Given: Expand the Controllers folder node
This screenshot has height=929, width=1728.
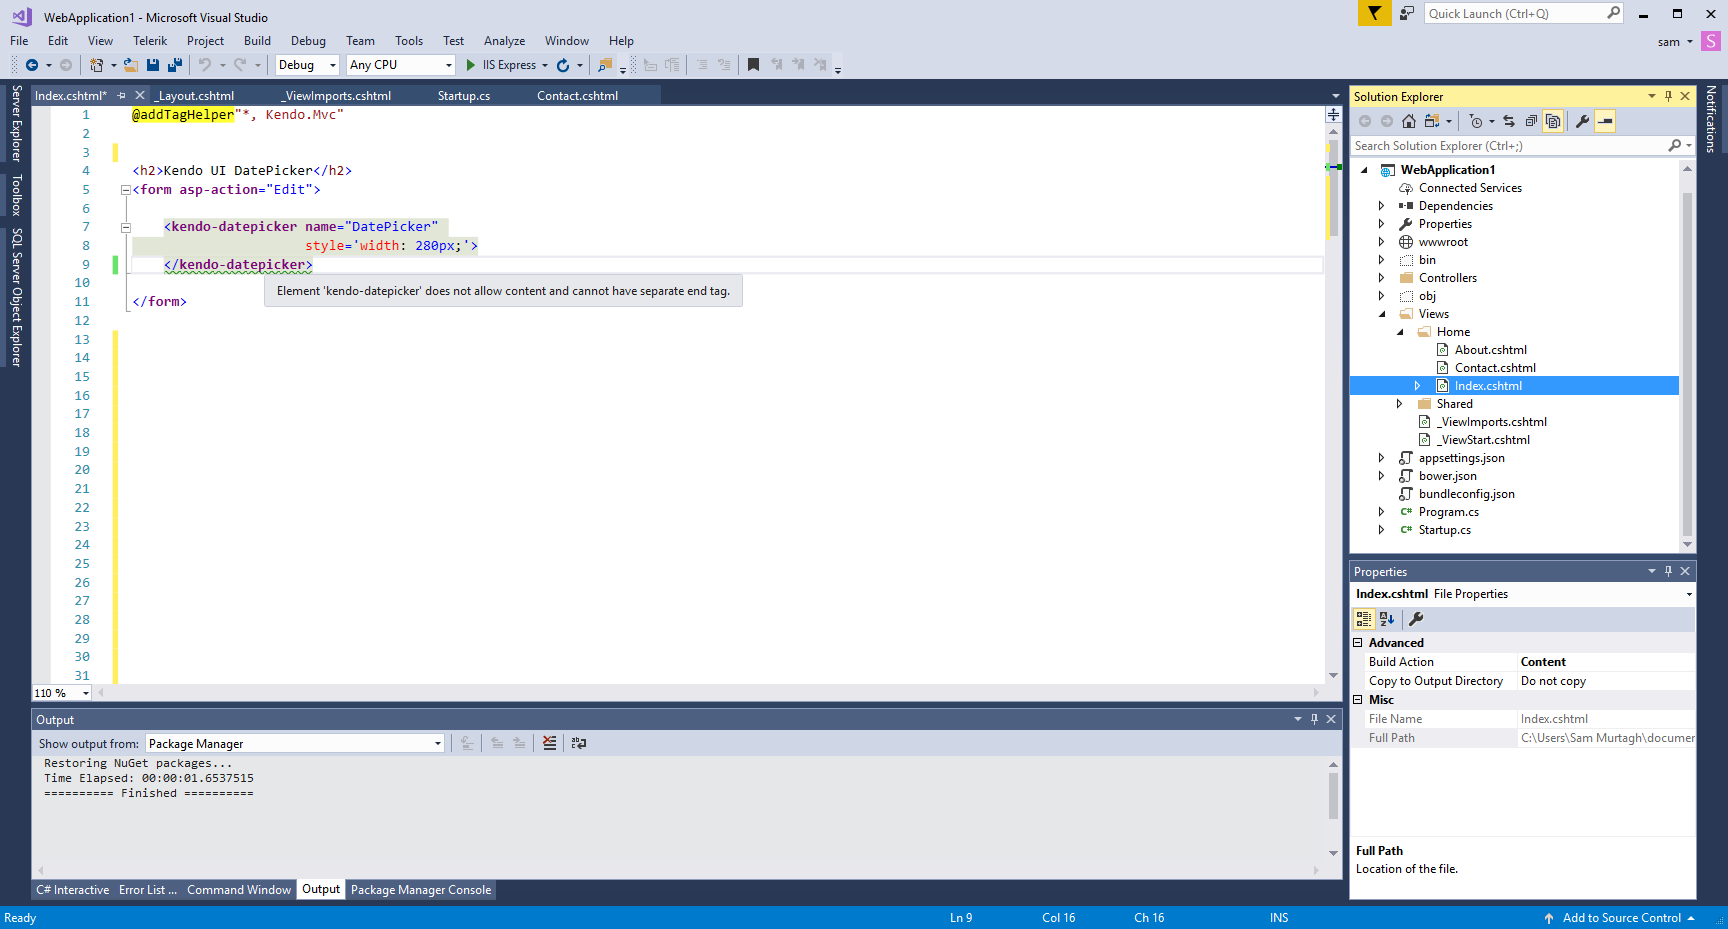Looking at the screenshot, I should tap(1382, 278).
